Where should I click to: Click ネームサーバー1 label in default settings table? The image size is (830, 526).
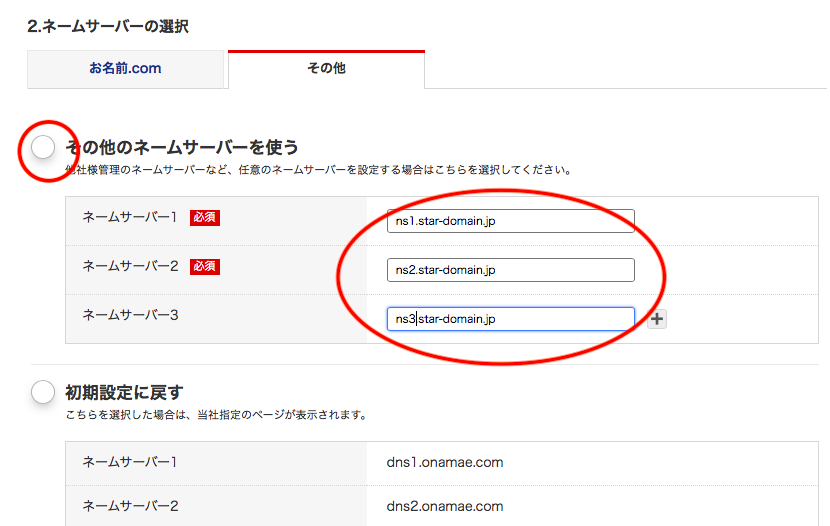[x=130, y=462]
